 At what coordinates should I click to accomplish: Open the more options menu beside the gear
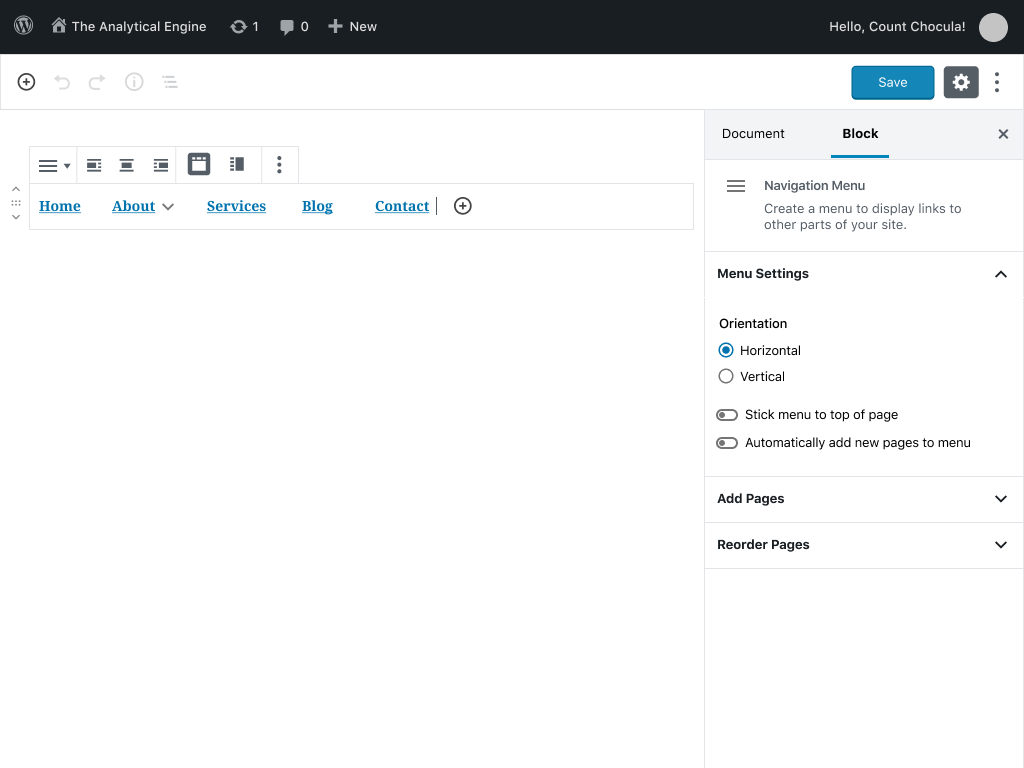[x=997, y=82]
